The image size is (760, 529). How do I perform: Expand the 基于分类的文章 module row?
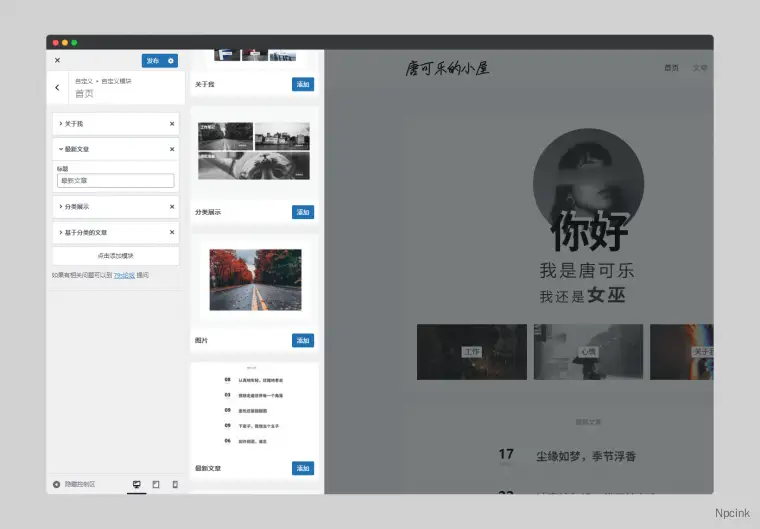116,232
